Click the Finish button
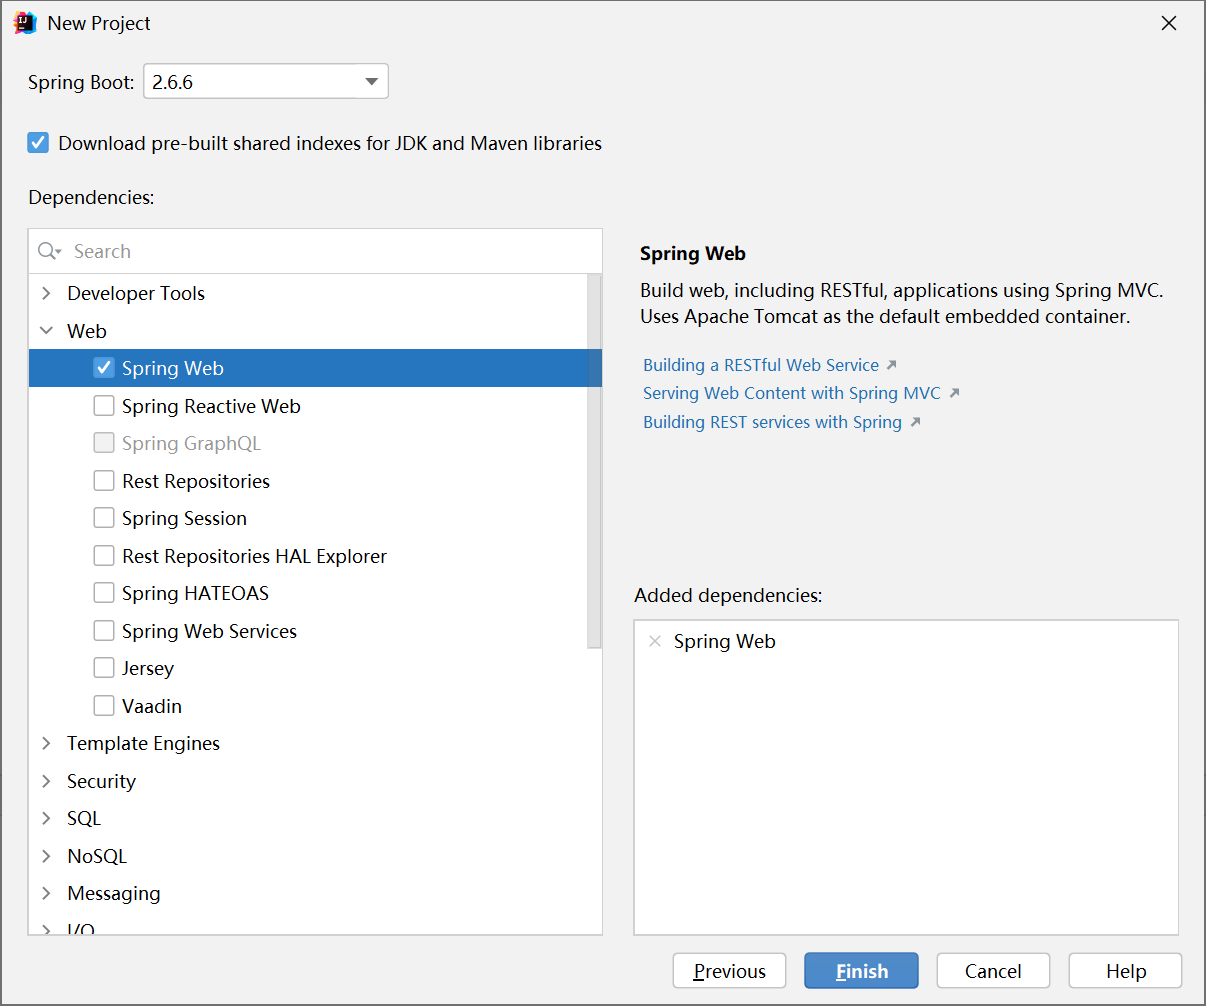Viewport: 1206px width, 1006px height. click(861, 971)
